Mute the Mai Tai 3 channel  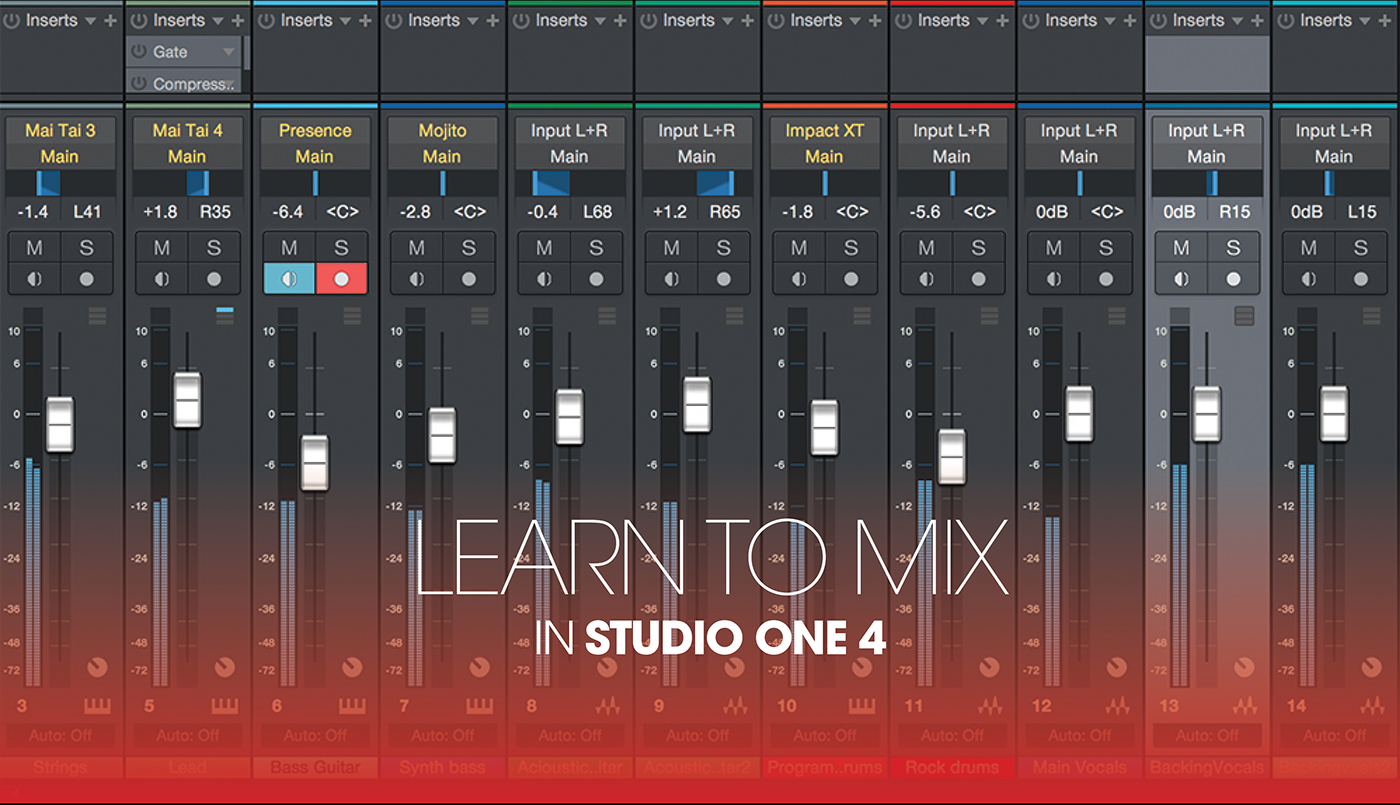[34, 248]
